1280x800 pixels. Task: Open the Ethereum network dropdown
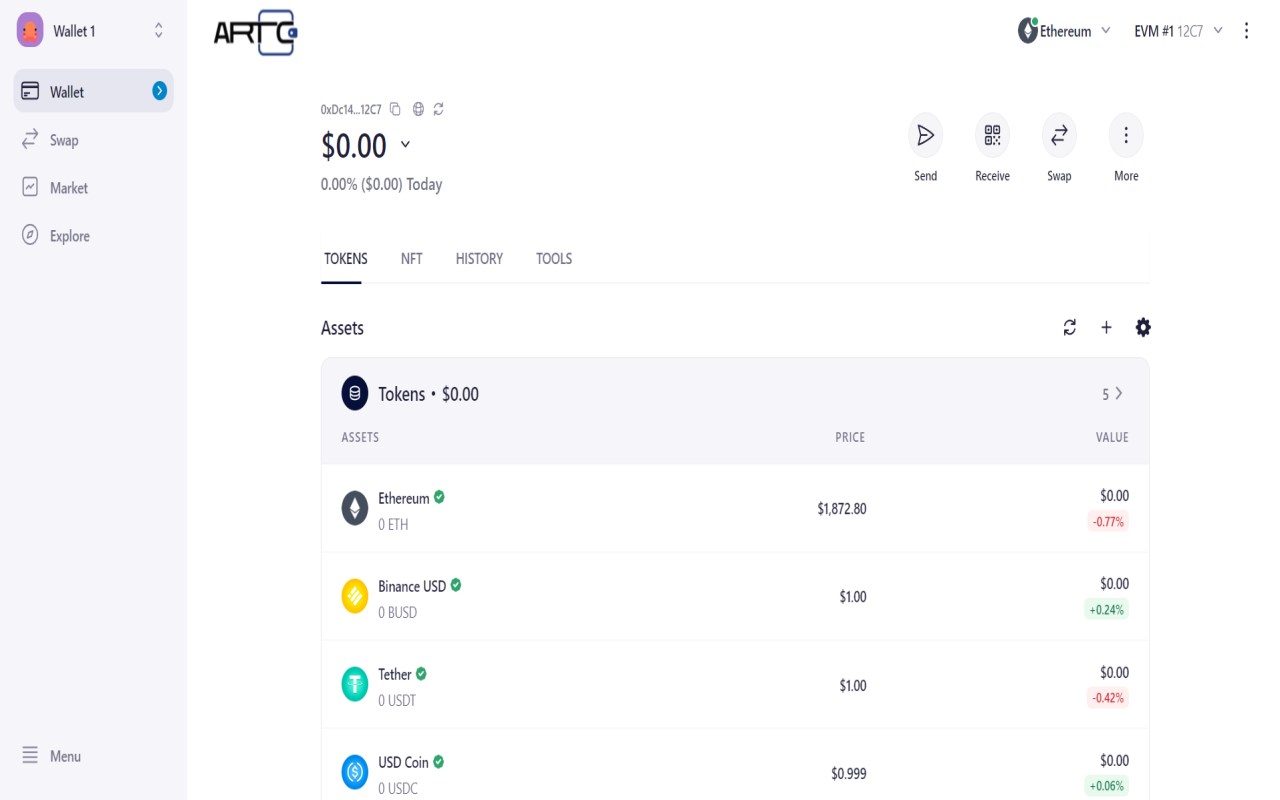click(1065, 31)
